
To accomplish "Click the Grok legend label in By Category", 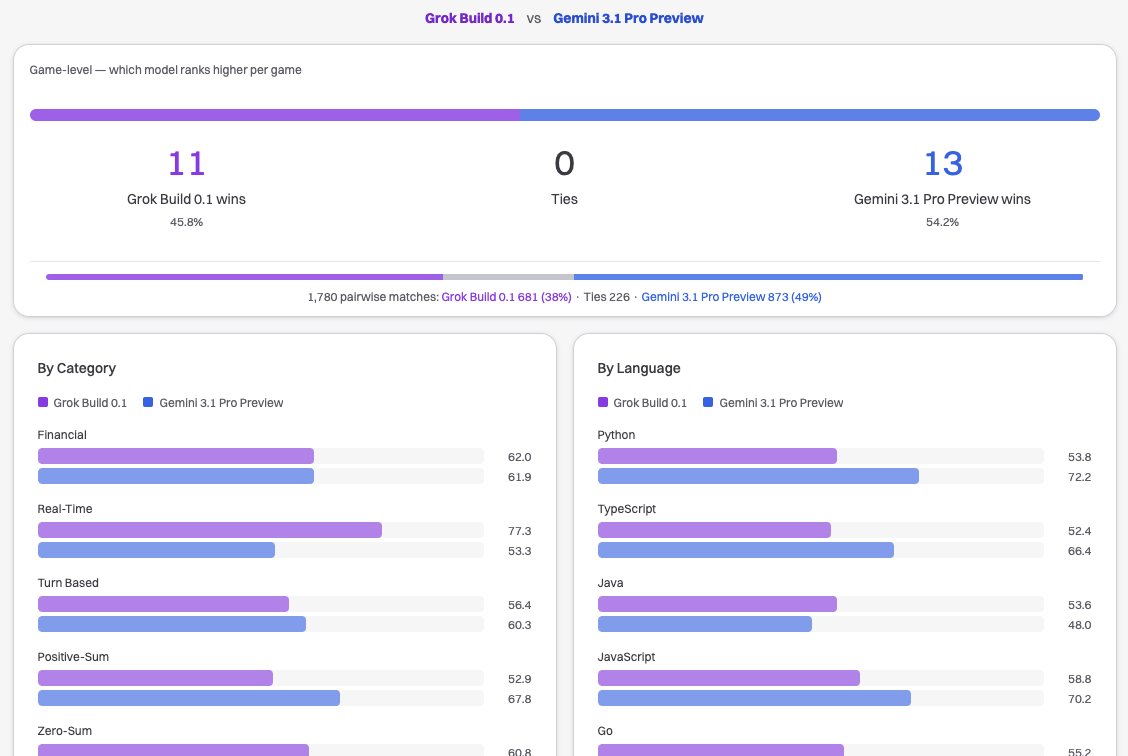I will click(x=90, y=403).
